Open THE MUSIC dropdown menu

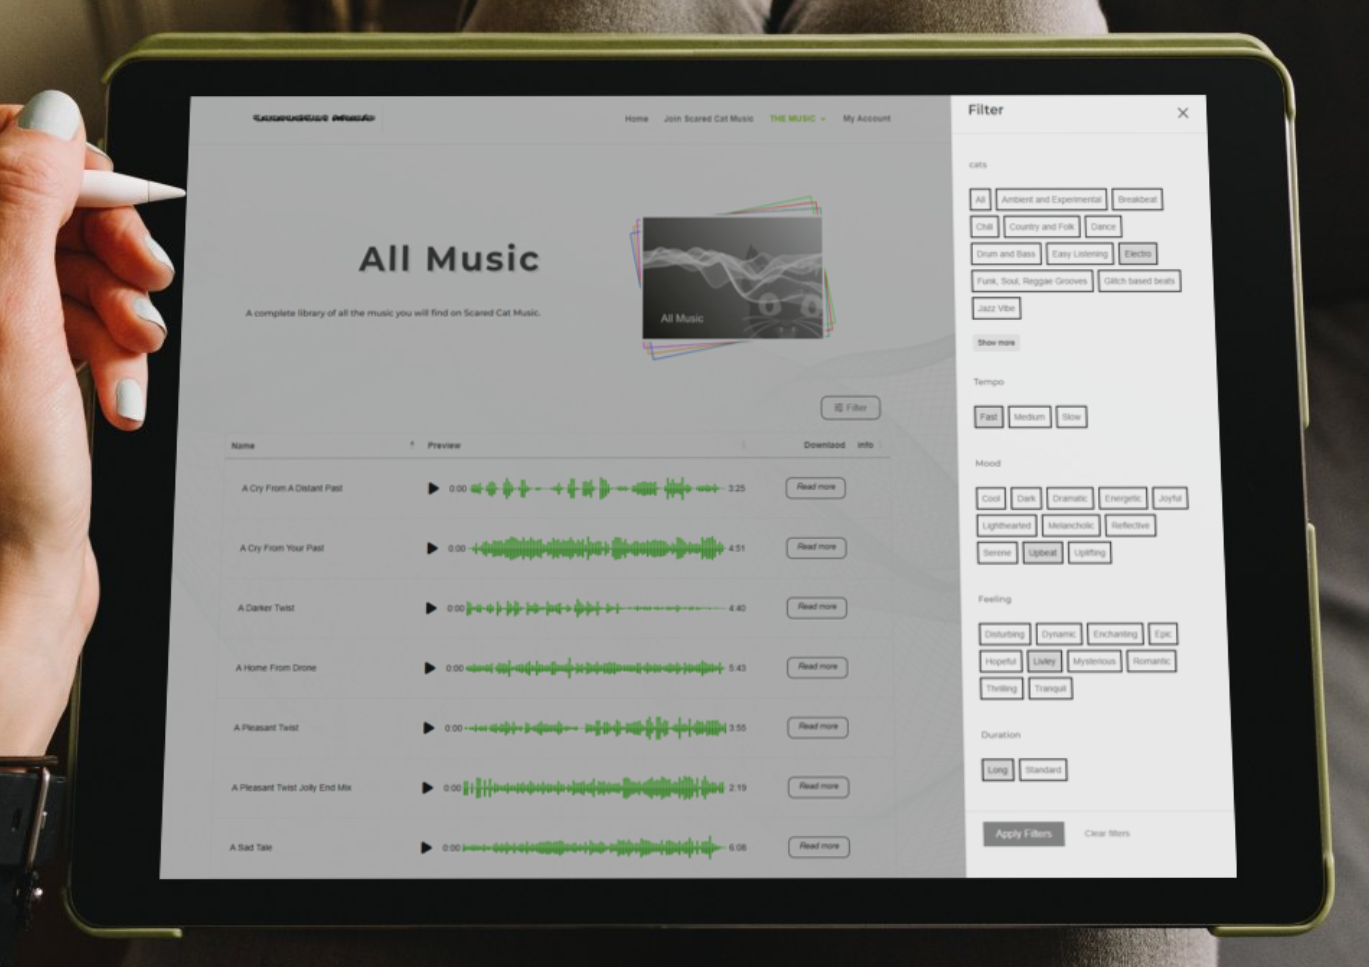[x=797, y=119]
